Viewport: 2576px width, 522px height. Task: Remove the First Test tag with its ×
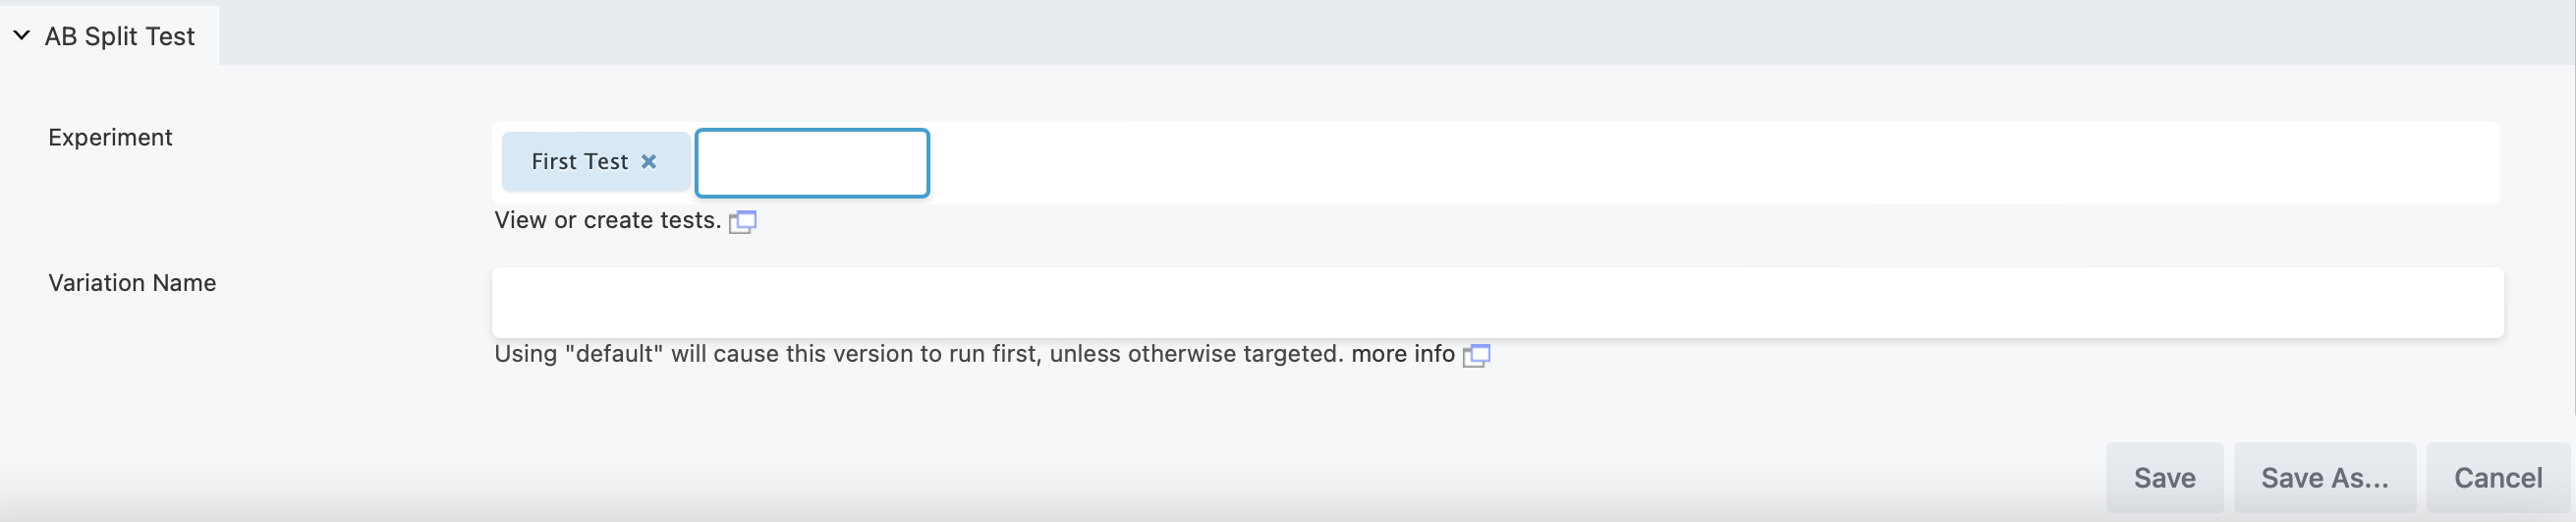(649, 161)
